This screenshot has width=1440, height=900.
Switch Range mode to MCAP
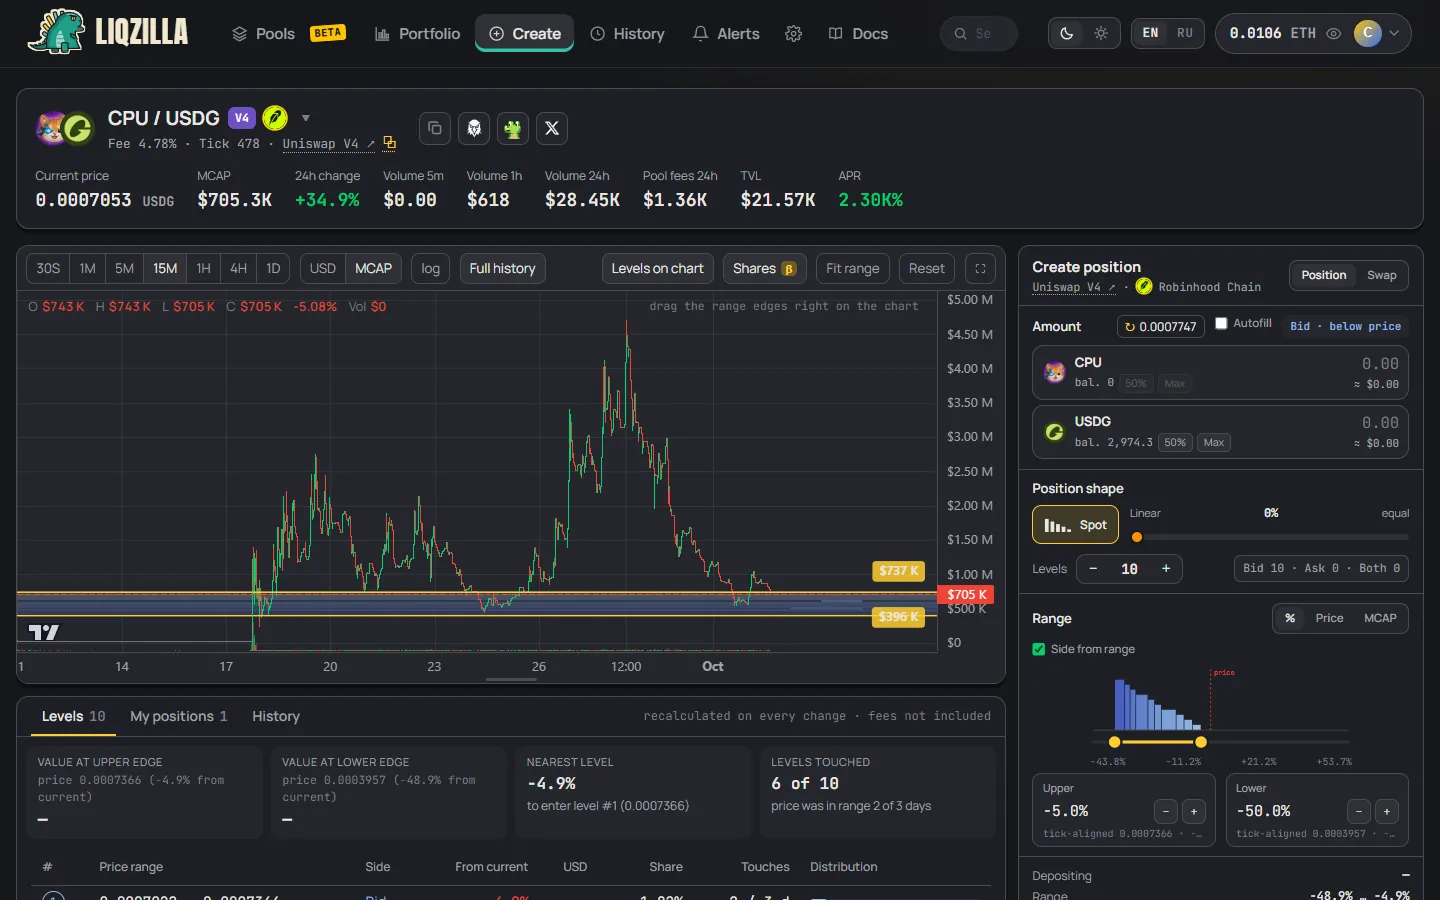point(1380,618)
